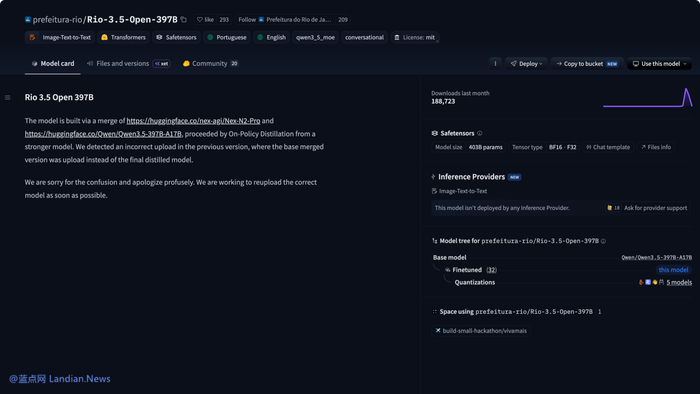Like this model with the heart button
Viewport: 700px width, 394px height.
[205, 20]
